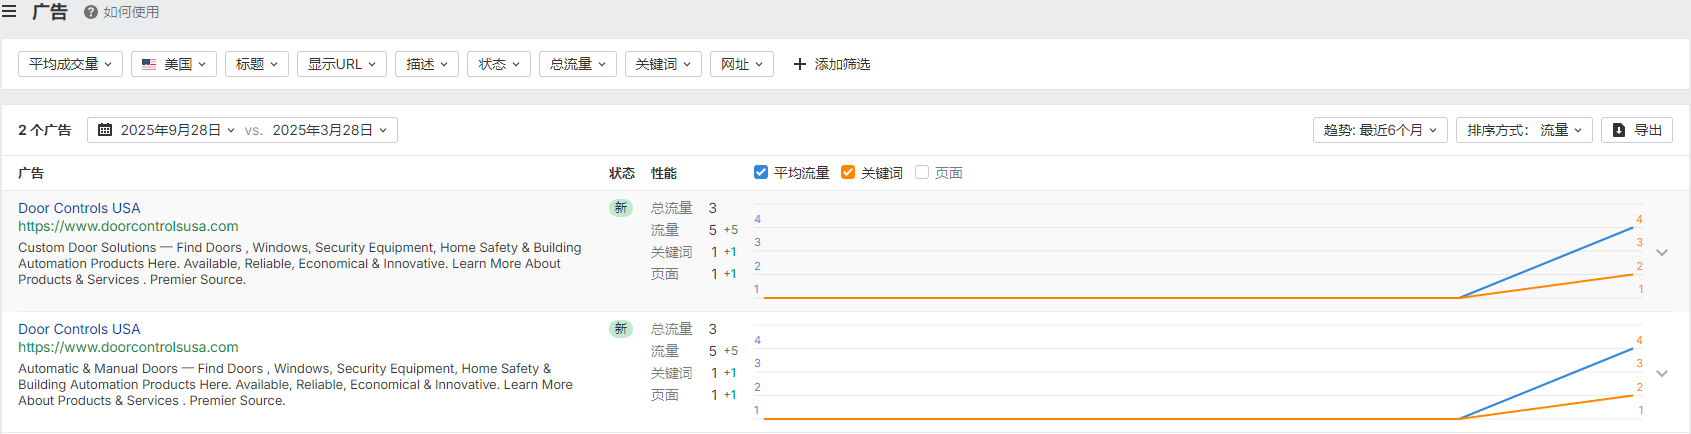The width and height of the screenshot is (1691, 434).
Task: Click the 如何使用 help question icon
Action: [x=91, y=12]
